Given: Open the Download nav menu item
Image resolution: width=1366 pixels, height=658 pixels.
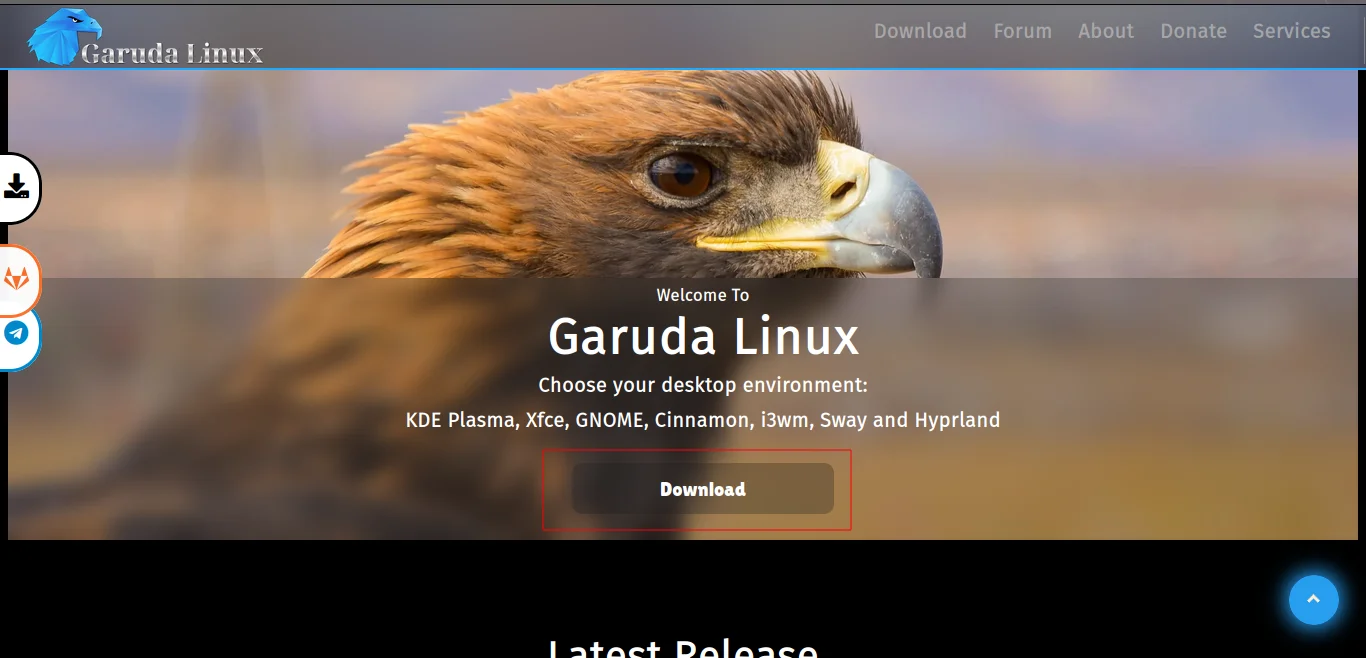Looking at the screenshot, I should (x=920, y=31).
